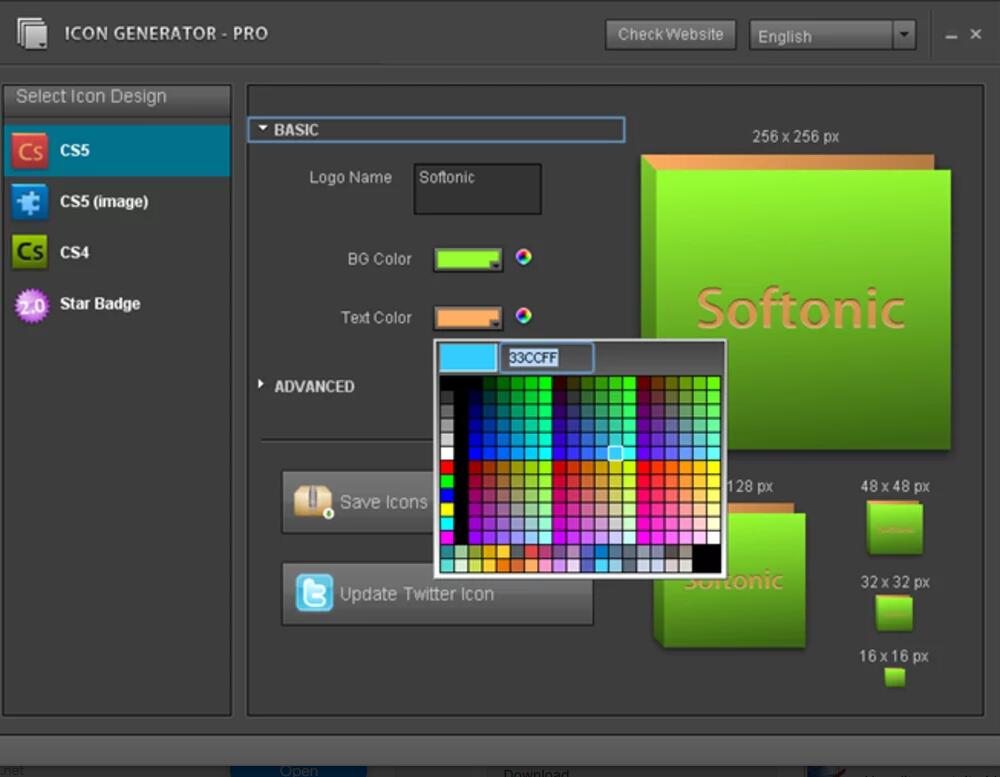Image resolution: width=1000 pixels, height=777 pixels.
Task: Select the CS5 (image) list item
Action: click(x=117, y=202)
